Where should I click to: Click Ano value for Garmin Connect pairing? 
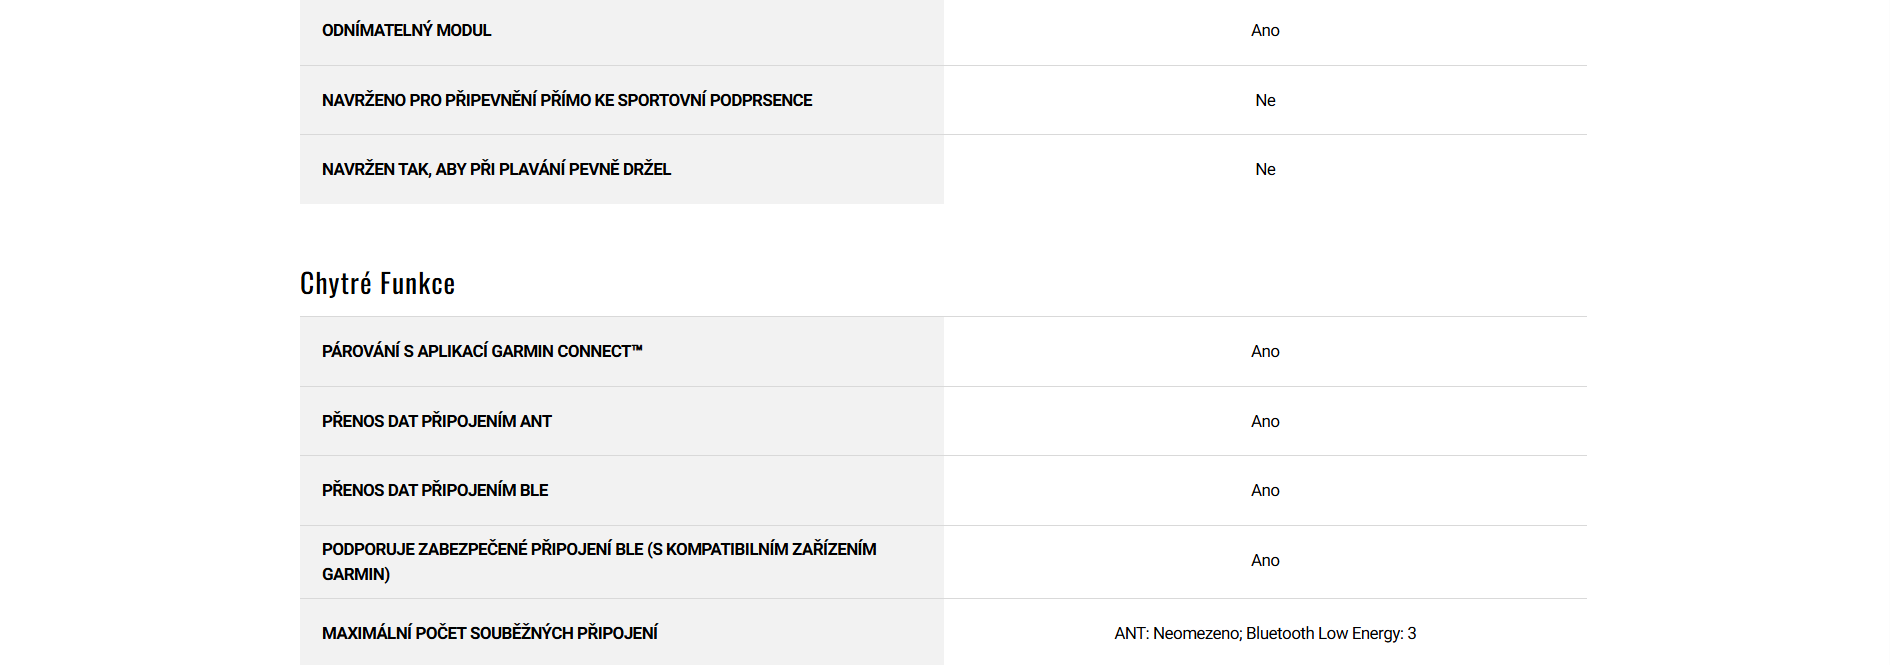[x=1265, y=351]
